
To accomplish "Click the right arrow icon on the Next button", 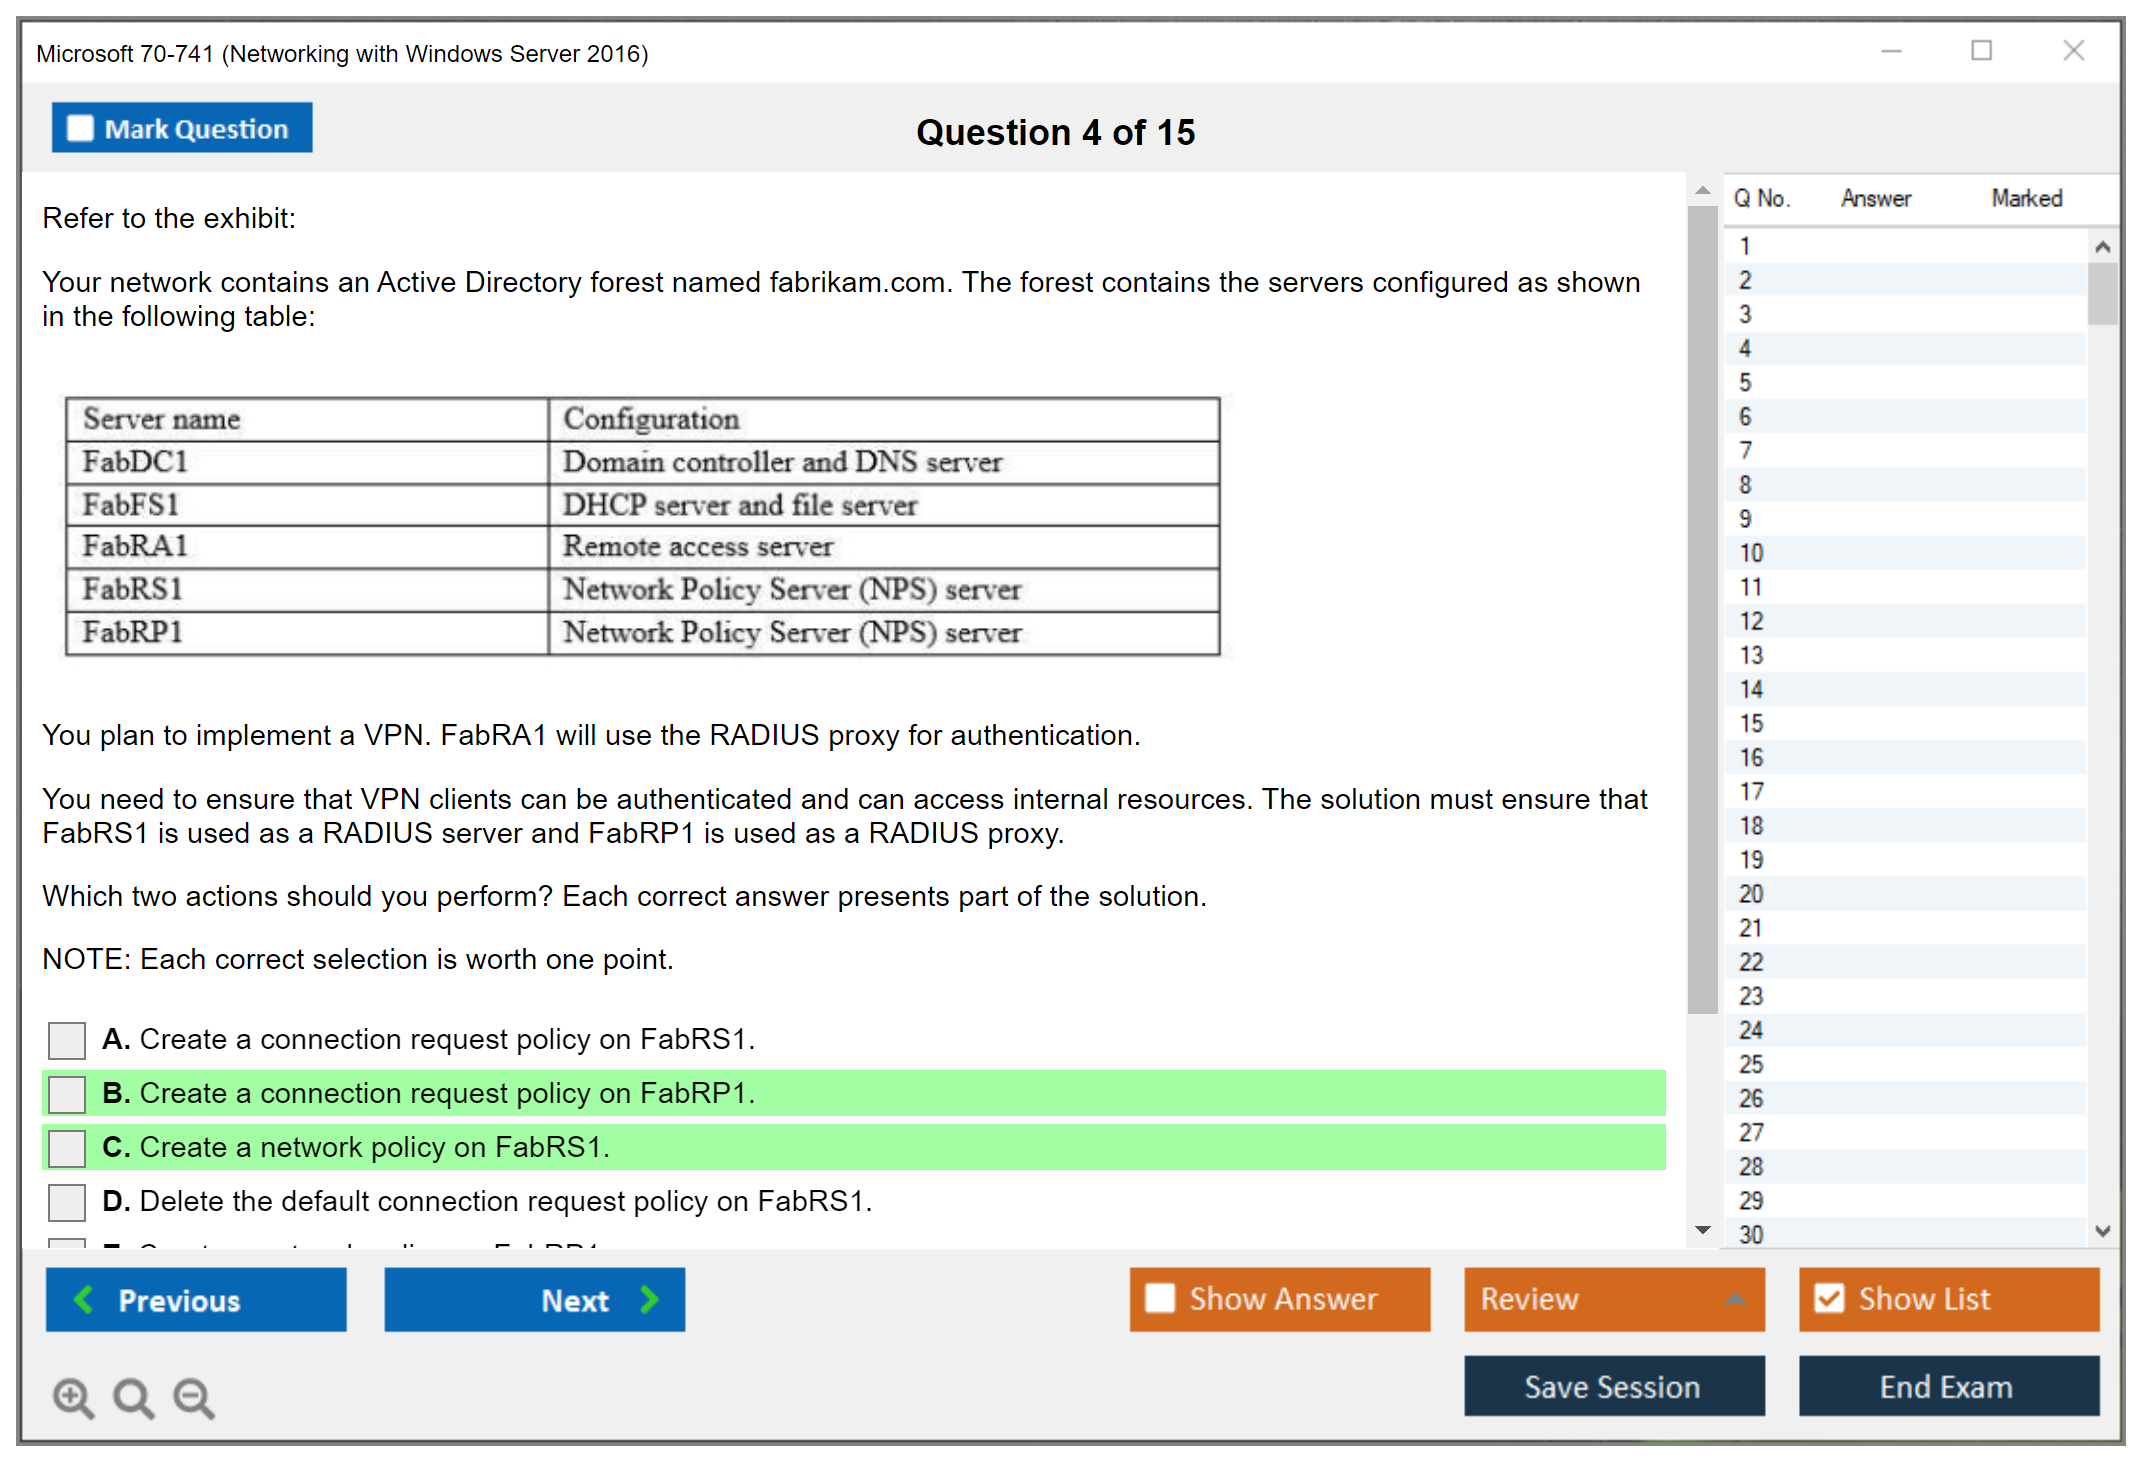I will point(650,1300).
